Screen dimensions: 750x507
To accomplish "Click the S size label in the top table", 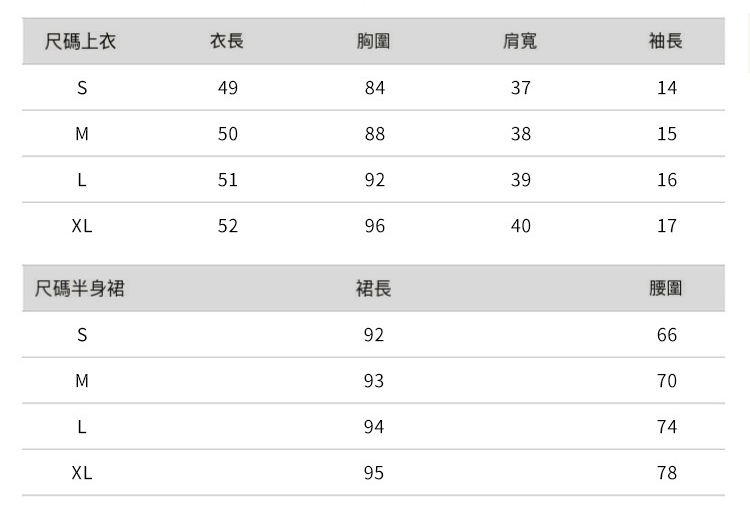I will coord(82,88).
